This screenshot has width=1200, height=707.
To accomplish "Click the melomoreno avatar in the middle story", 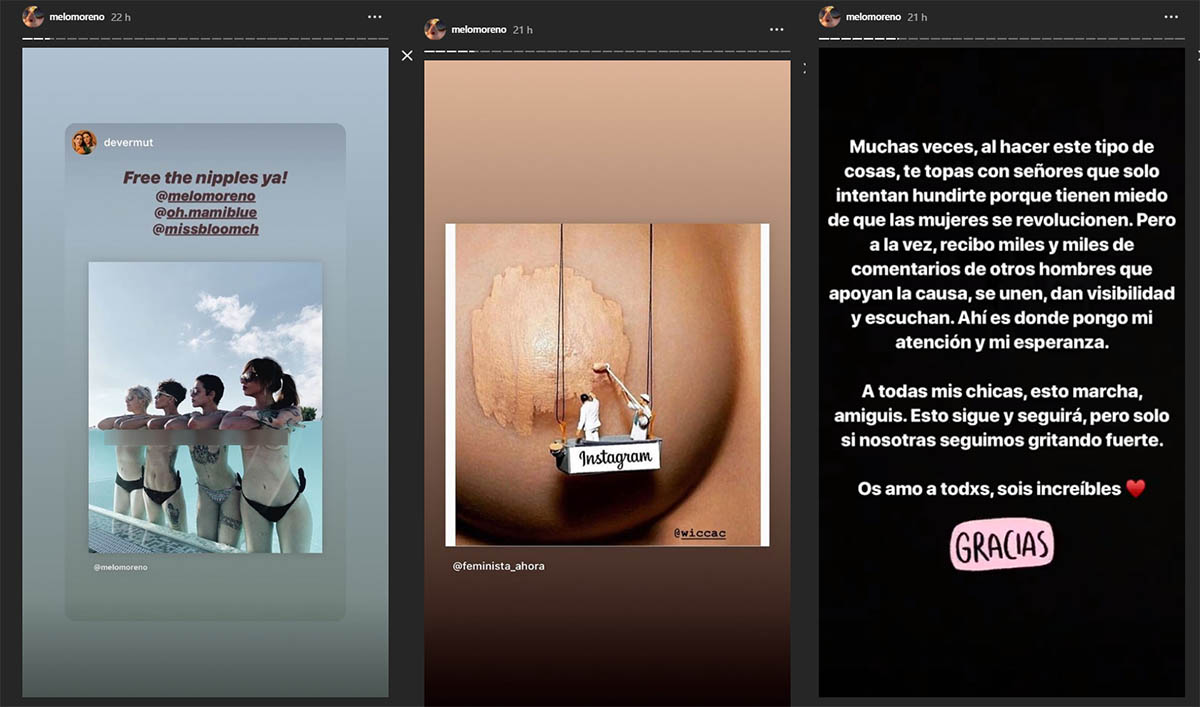I will 435,29.
